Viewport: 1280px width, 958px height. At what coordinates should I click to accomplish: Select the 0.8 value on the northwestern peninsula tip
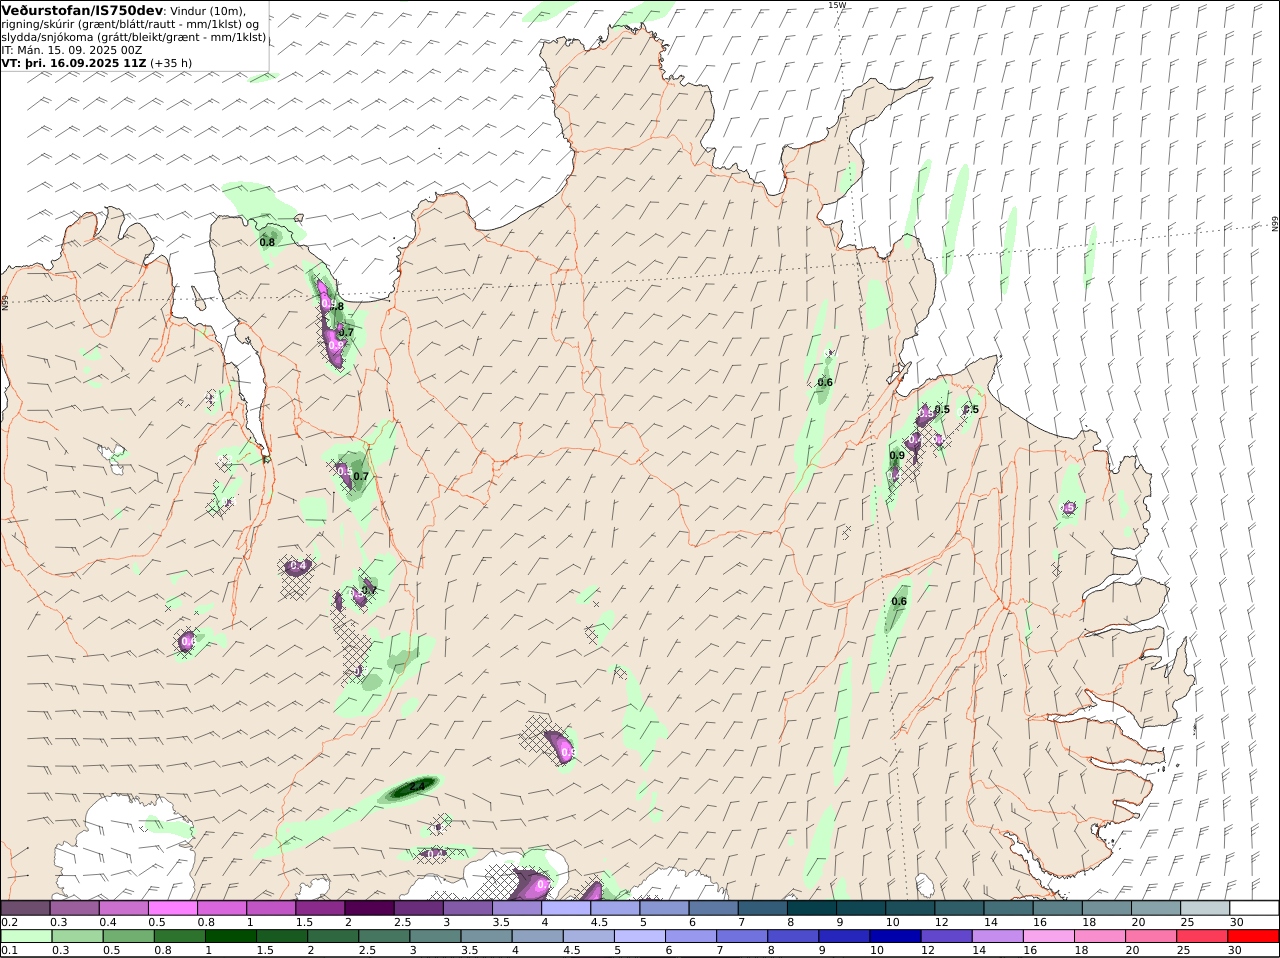tap(267, 242)
